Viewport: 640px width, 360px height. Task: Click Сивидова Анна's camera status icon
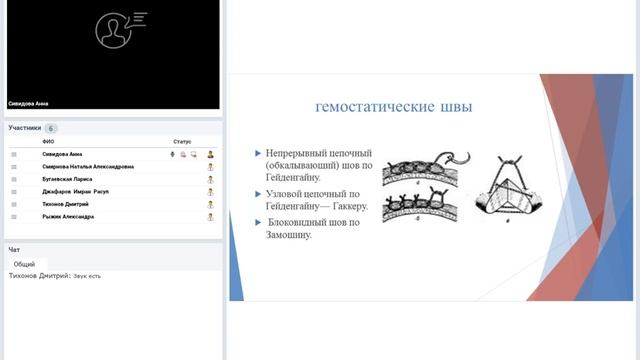point(183,154)
